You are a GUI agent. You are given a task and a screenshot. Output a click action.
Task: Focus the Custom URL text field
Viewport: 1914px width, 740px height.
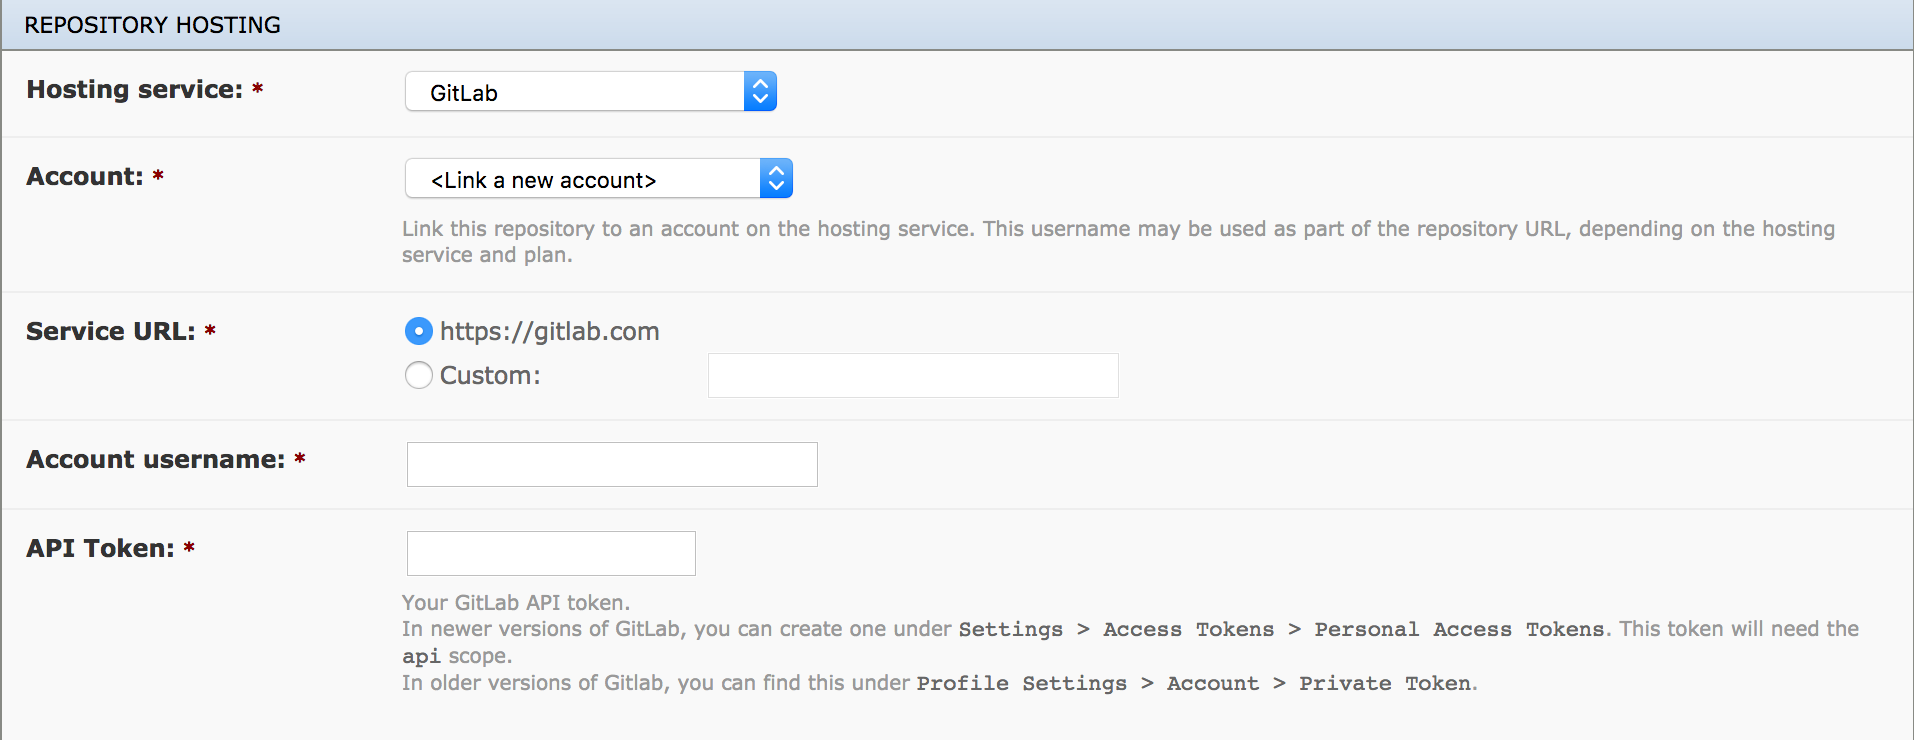point(913,375)
